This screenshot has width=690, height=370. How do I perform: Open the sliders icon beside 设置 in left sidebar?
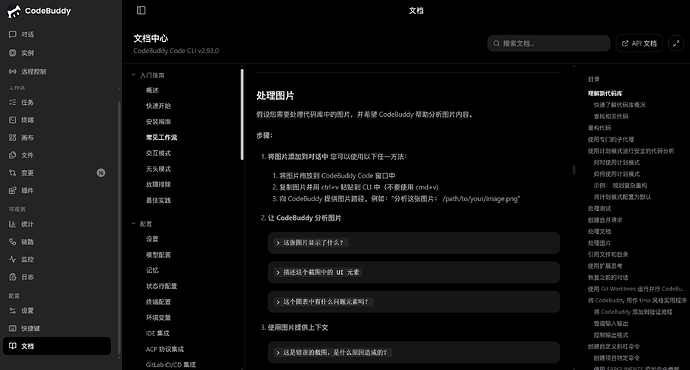pos(12,311)
